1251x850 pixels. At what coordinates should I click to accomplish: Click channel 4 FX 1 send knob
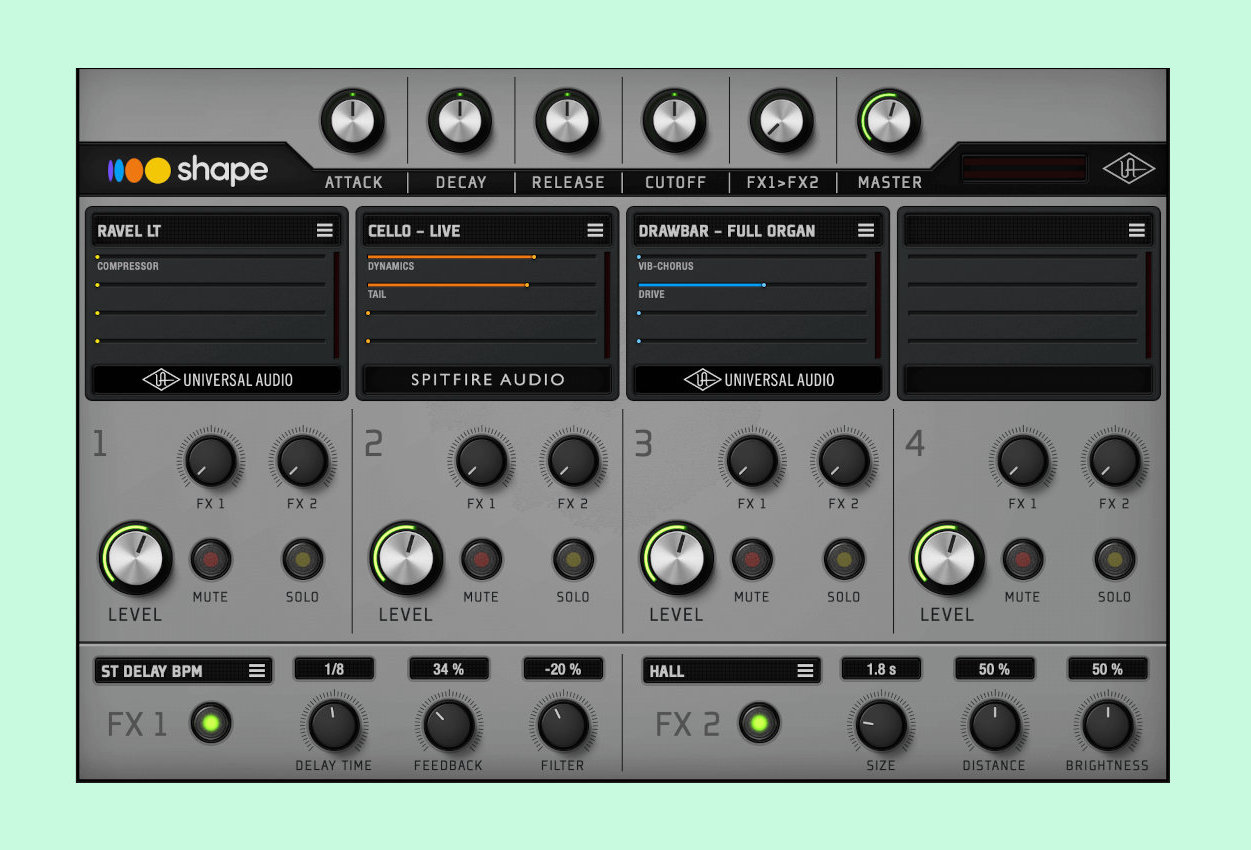coord(1023,461)
